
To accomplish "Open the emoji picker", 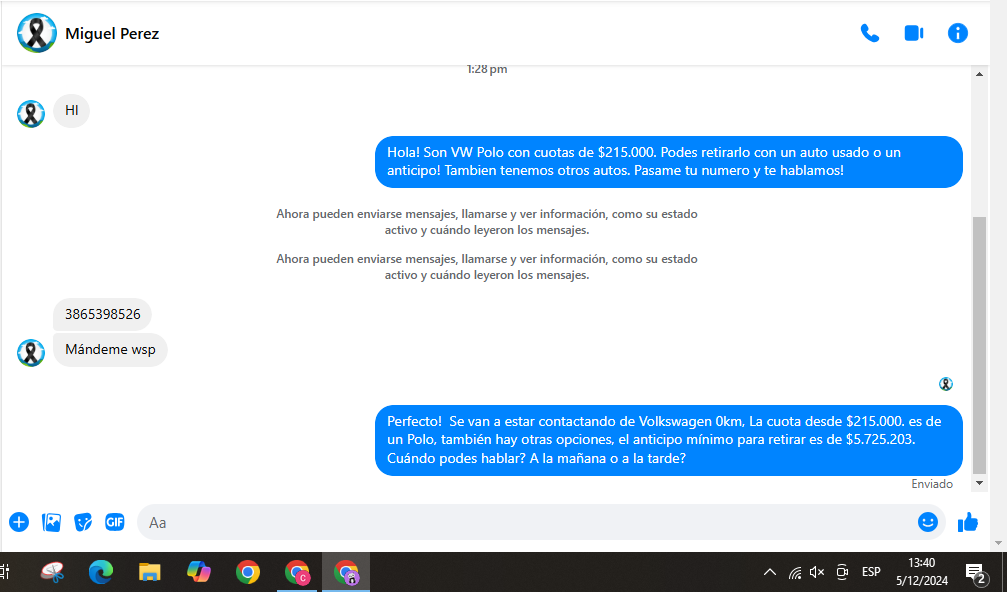I will [x=927, y=522].
